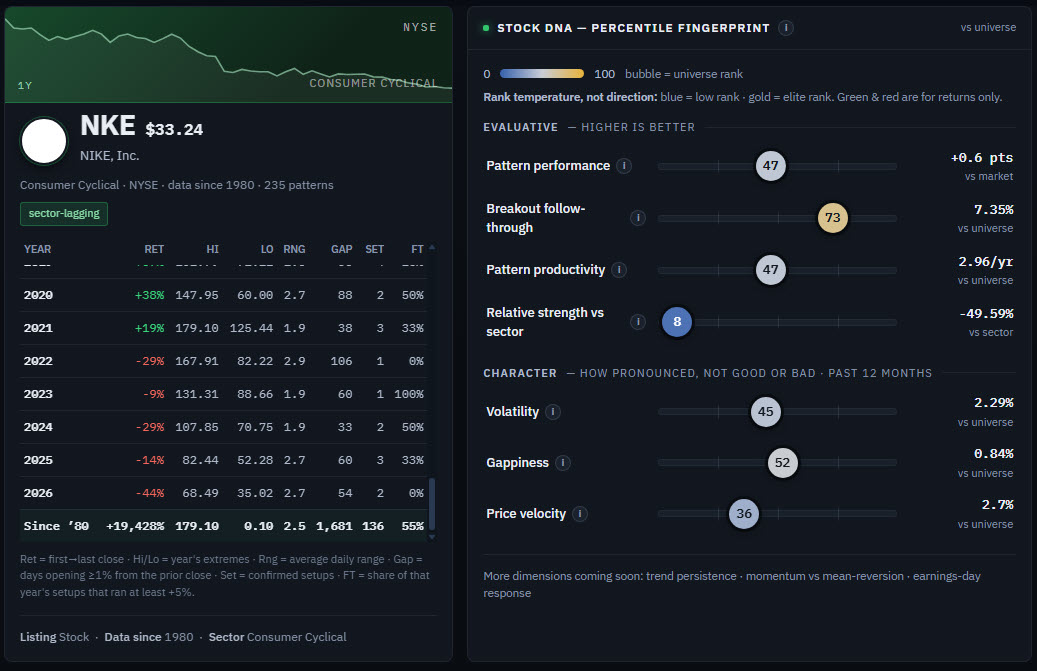Click the 1Y chart period label
Viewport: 1037px width, 671px height.
coord(24,85)
